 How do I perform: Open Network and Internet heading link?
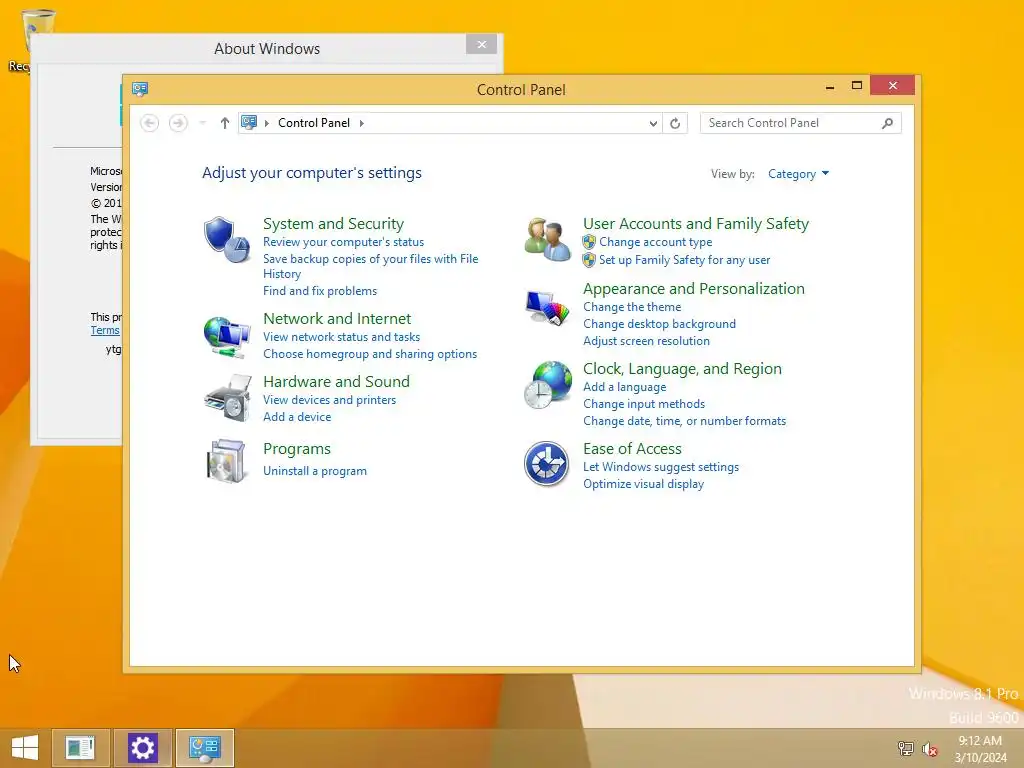pyautogui.click(x=337, y=318)
